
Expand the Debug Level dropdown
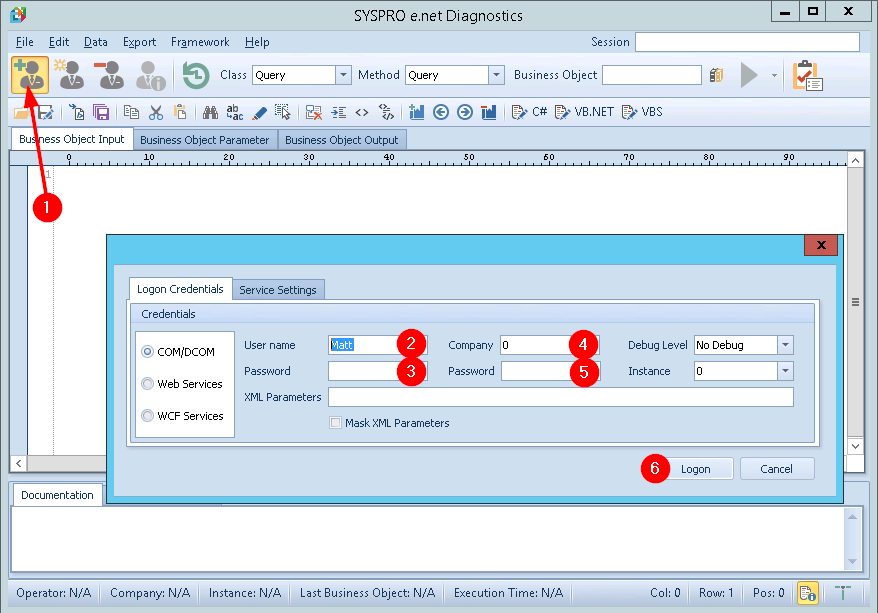[x=786, y=345]
